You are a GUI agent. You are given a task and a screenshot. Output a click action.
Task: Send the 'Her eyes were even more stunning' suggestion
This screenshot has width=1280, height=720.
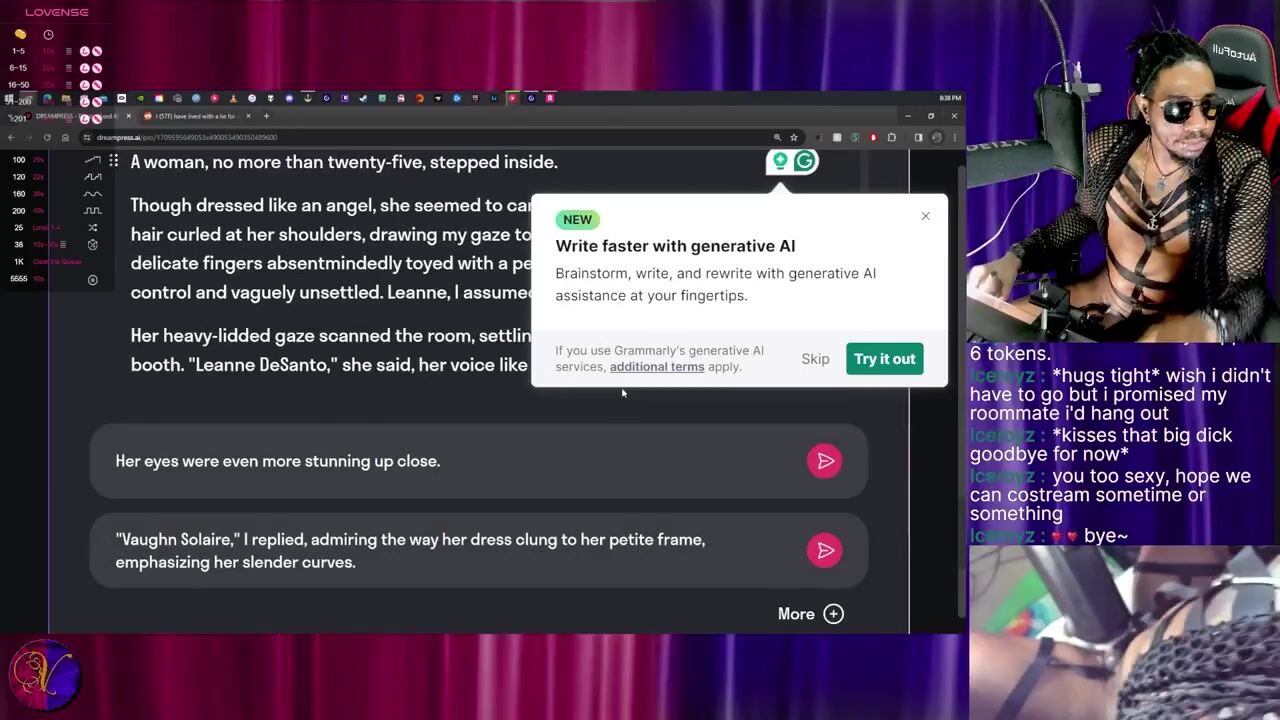(825, 461)
